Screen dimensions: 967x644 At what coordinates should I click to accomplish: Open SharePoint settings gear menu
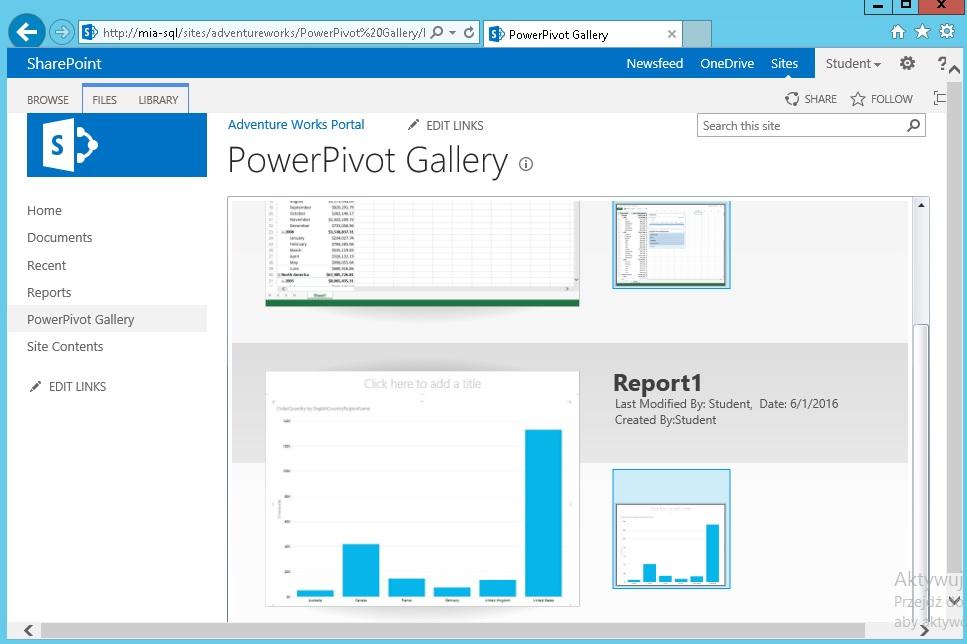coord(907,63)
